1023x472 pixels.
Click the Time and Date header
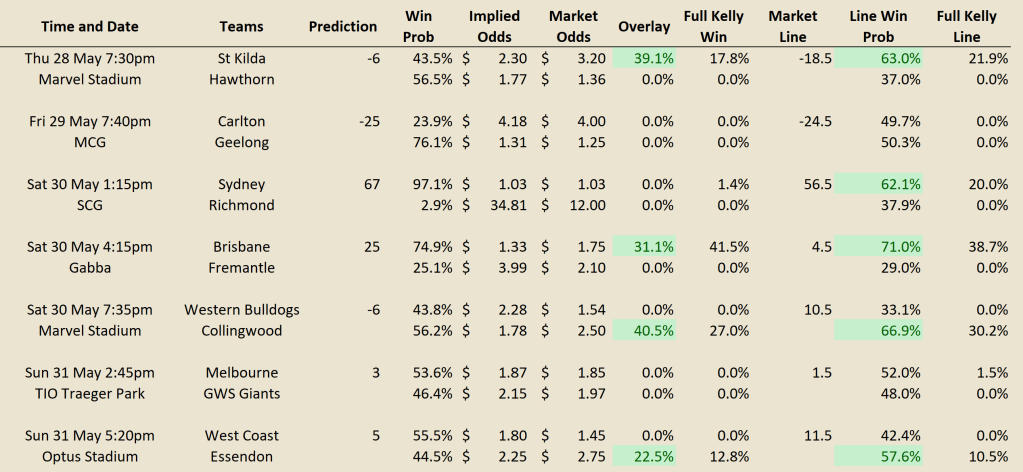(x=89, y=27)
